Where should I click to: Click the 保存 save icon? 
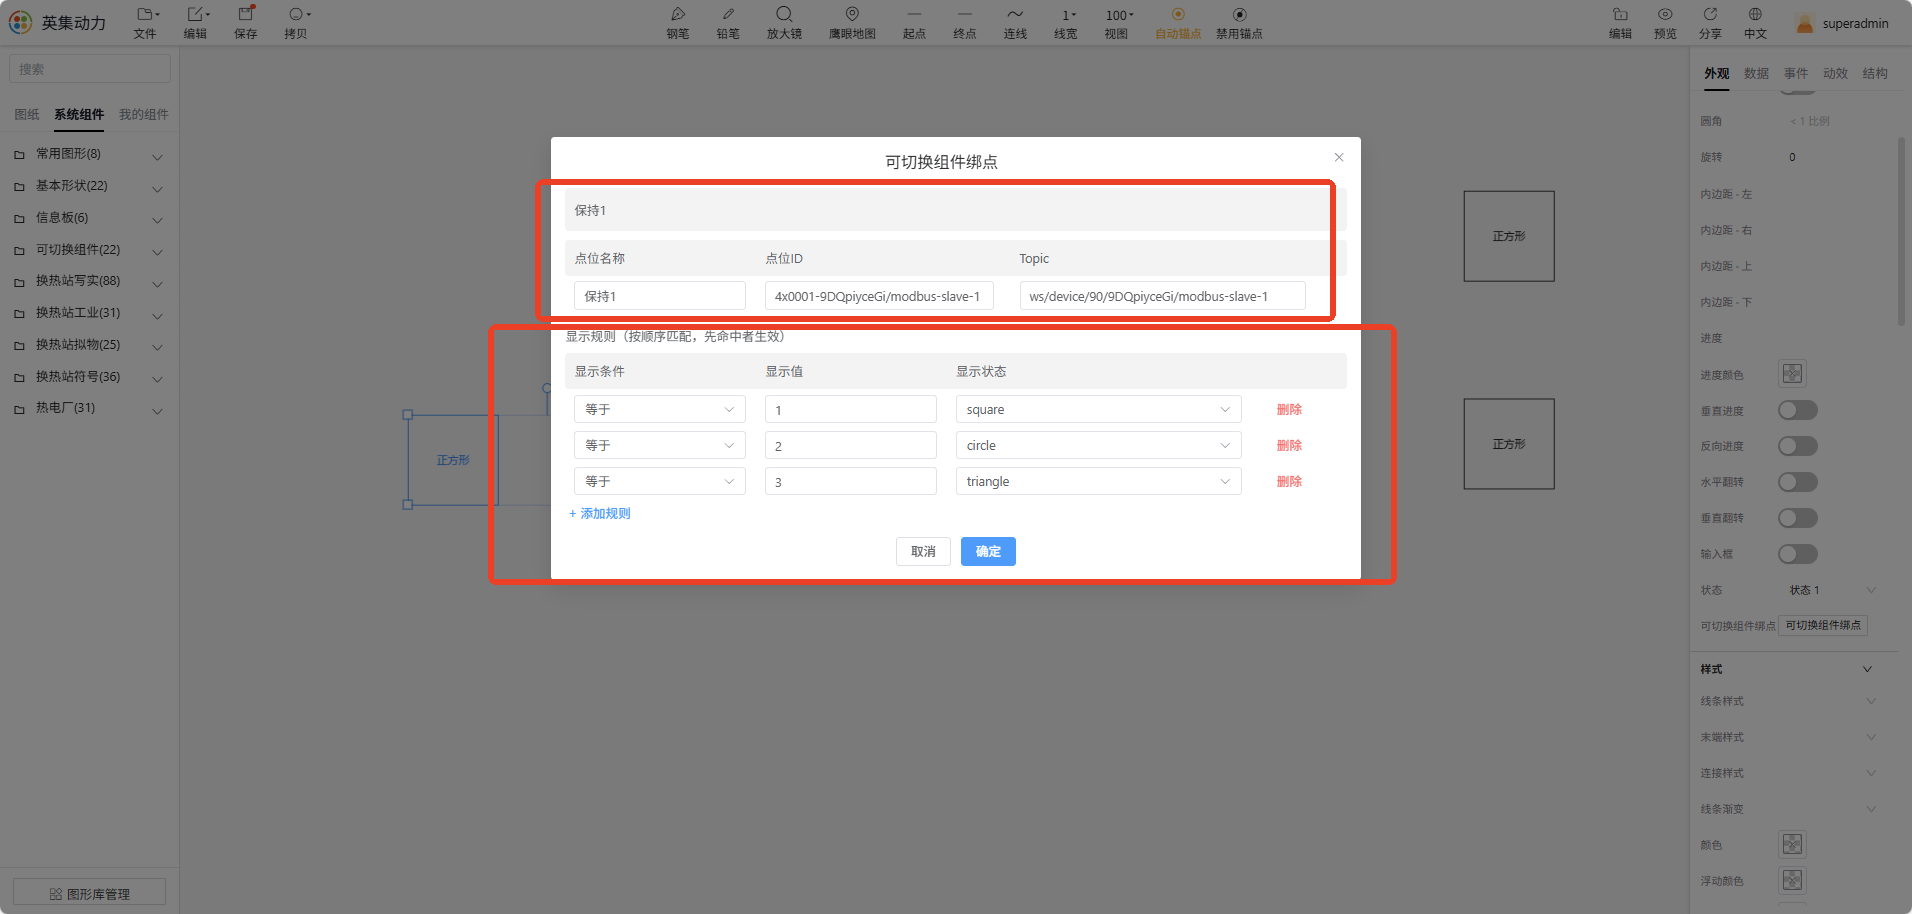click(x=246, y=14)
